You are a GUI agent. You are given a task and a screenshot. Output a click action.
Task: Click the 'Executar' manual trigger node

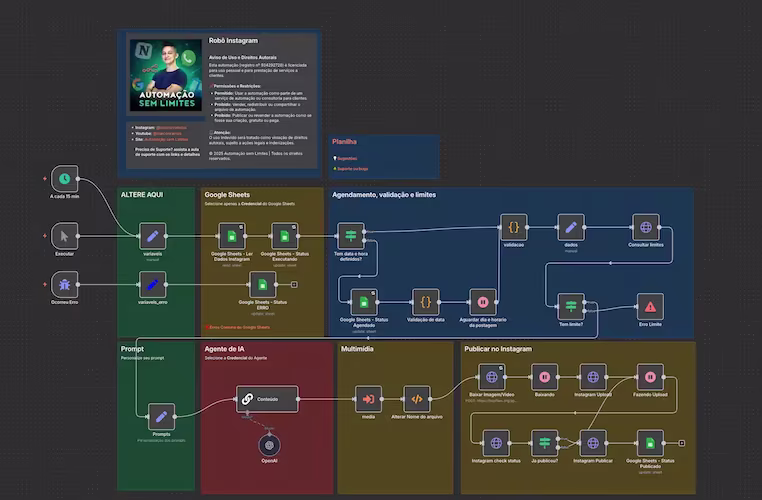[64, 237]
